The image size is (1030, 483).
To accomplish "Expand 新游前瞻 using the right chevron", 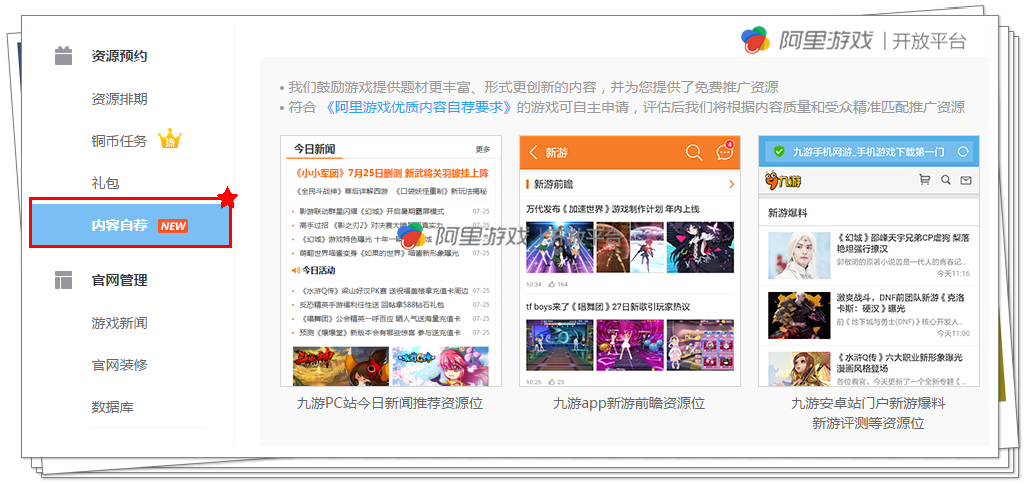I will 731,184.
